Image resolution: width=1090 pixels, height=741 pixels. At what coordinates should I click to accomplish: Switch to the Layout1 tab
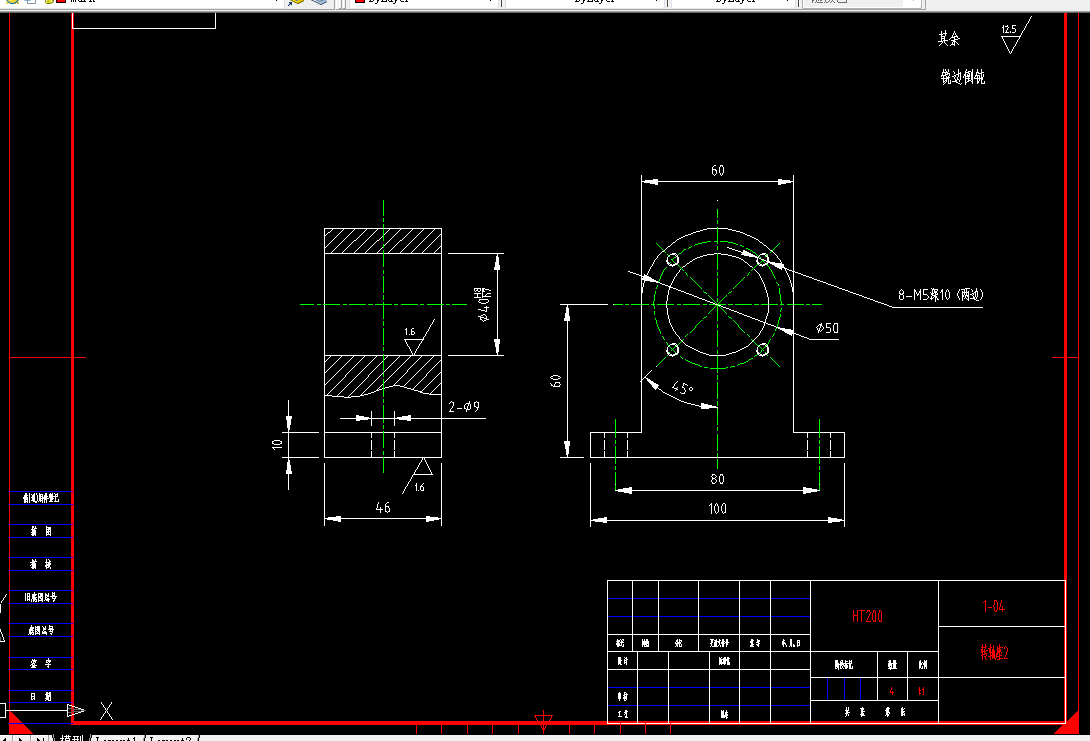click(x=116, y=738)
